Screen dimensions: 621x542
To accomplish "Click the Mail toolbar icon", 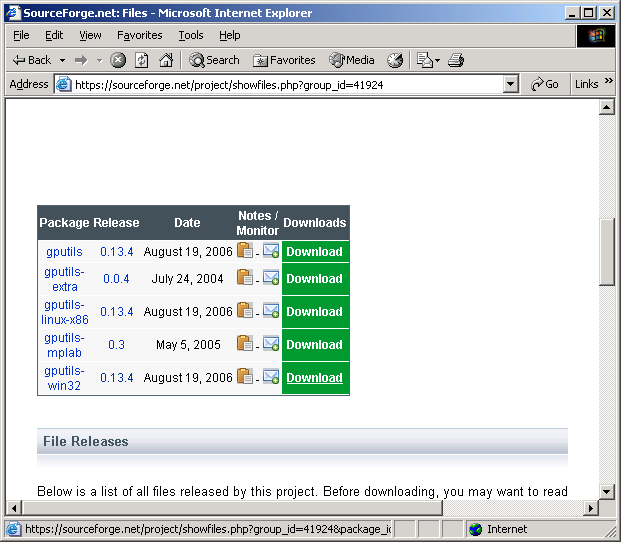I will pos(425,60).
